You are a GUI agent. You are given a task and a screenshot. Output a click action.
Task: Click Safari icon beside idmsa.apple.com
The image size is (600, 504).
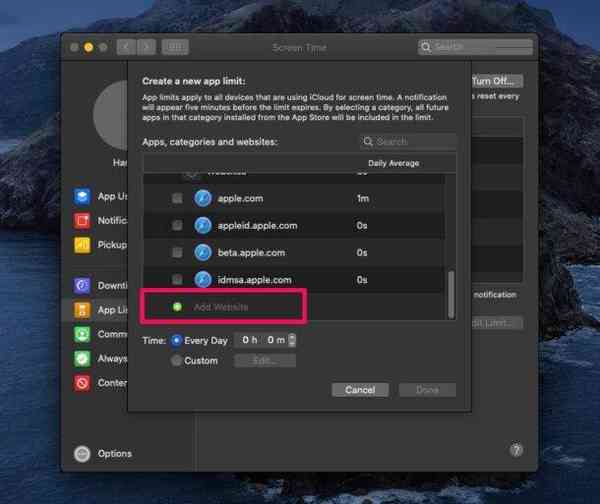pyautogui.click(x=203, y=280)
